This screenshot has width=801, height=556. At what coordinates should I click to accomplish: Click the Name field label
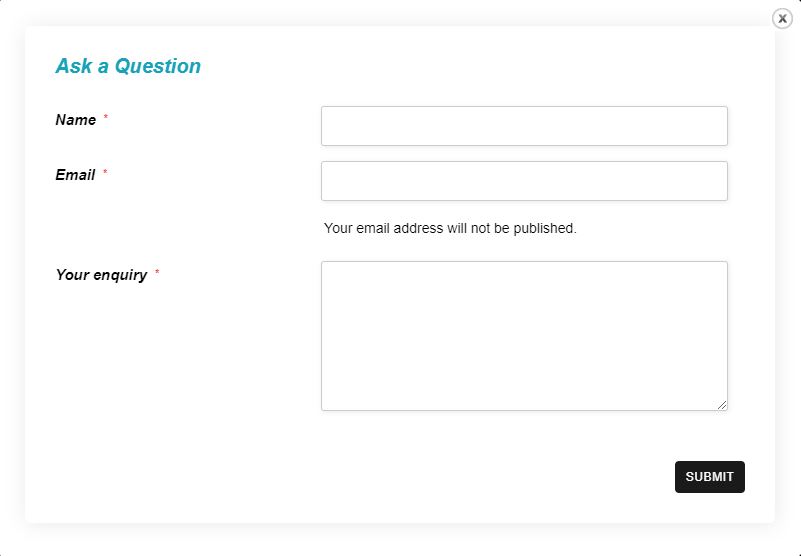pos(76,120)
